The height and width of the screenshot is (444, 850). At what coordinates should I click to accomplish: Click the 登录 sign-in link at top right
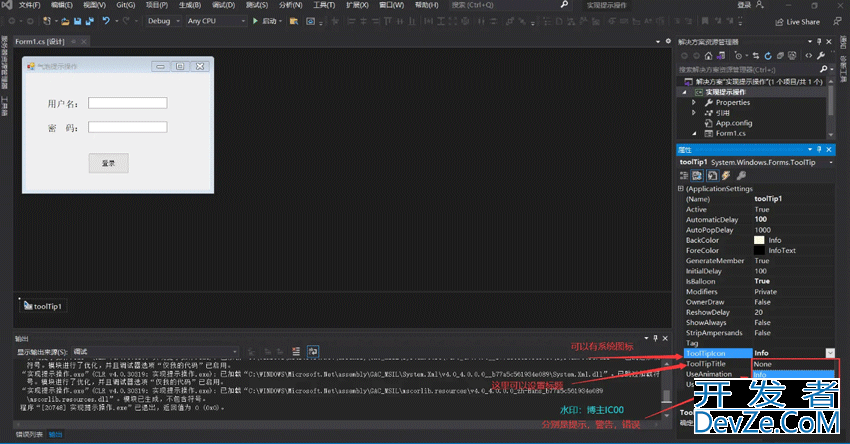tap(744, 5)
